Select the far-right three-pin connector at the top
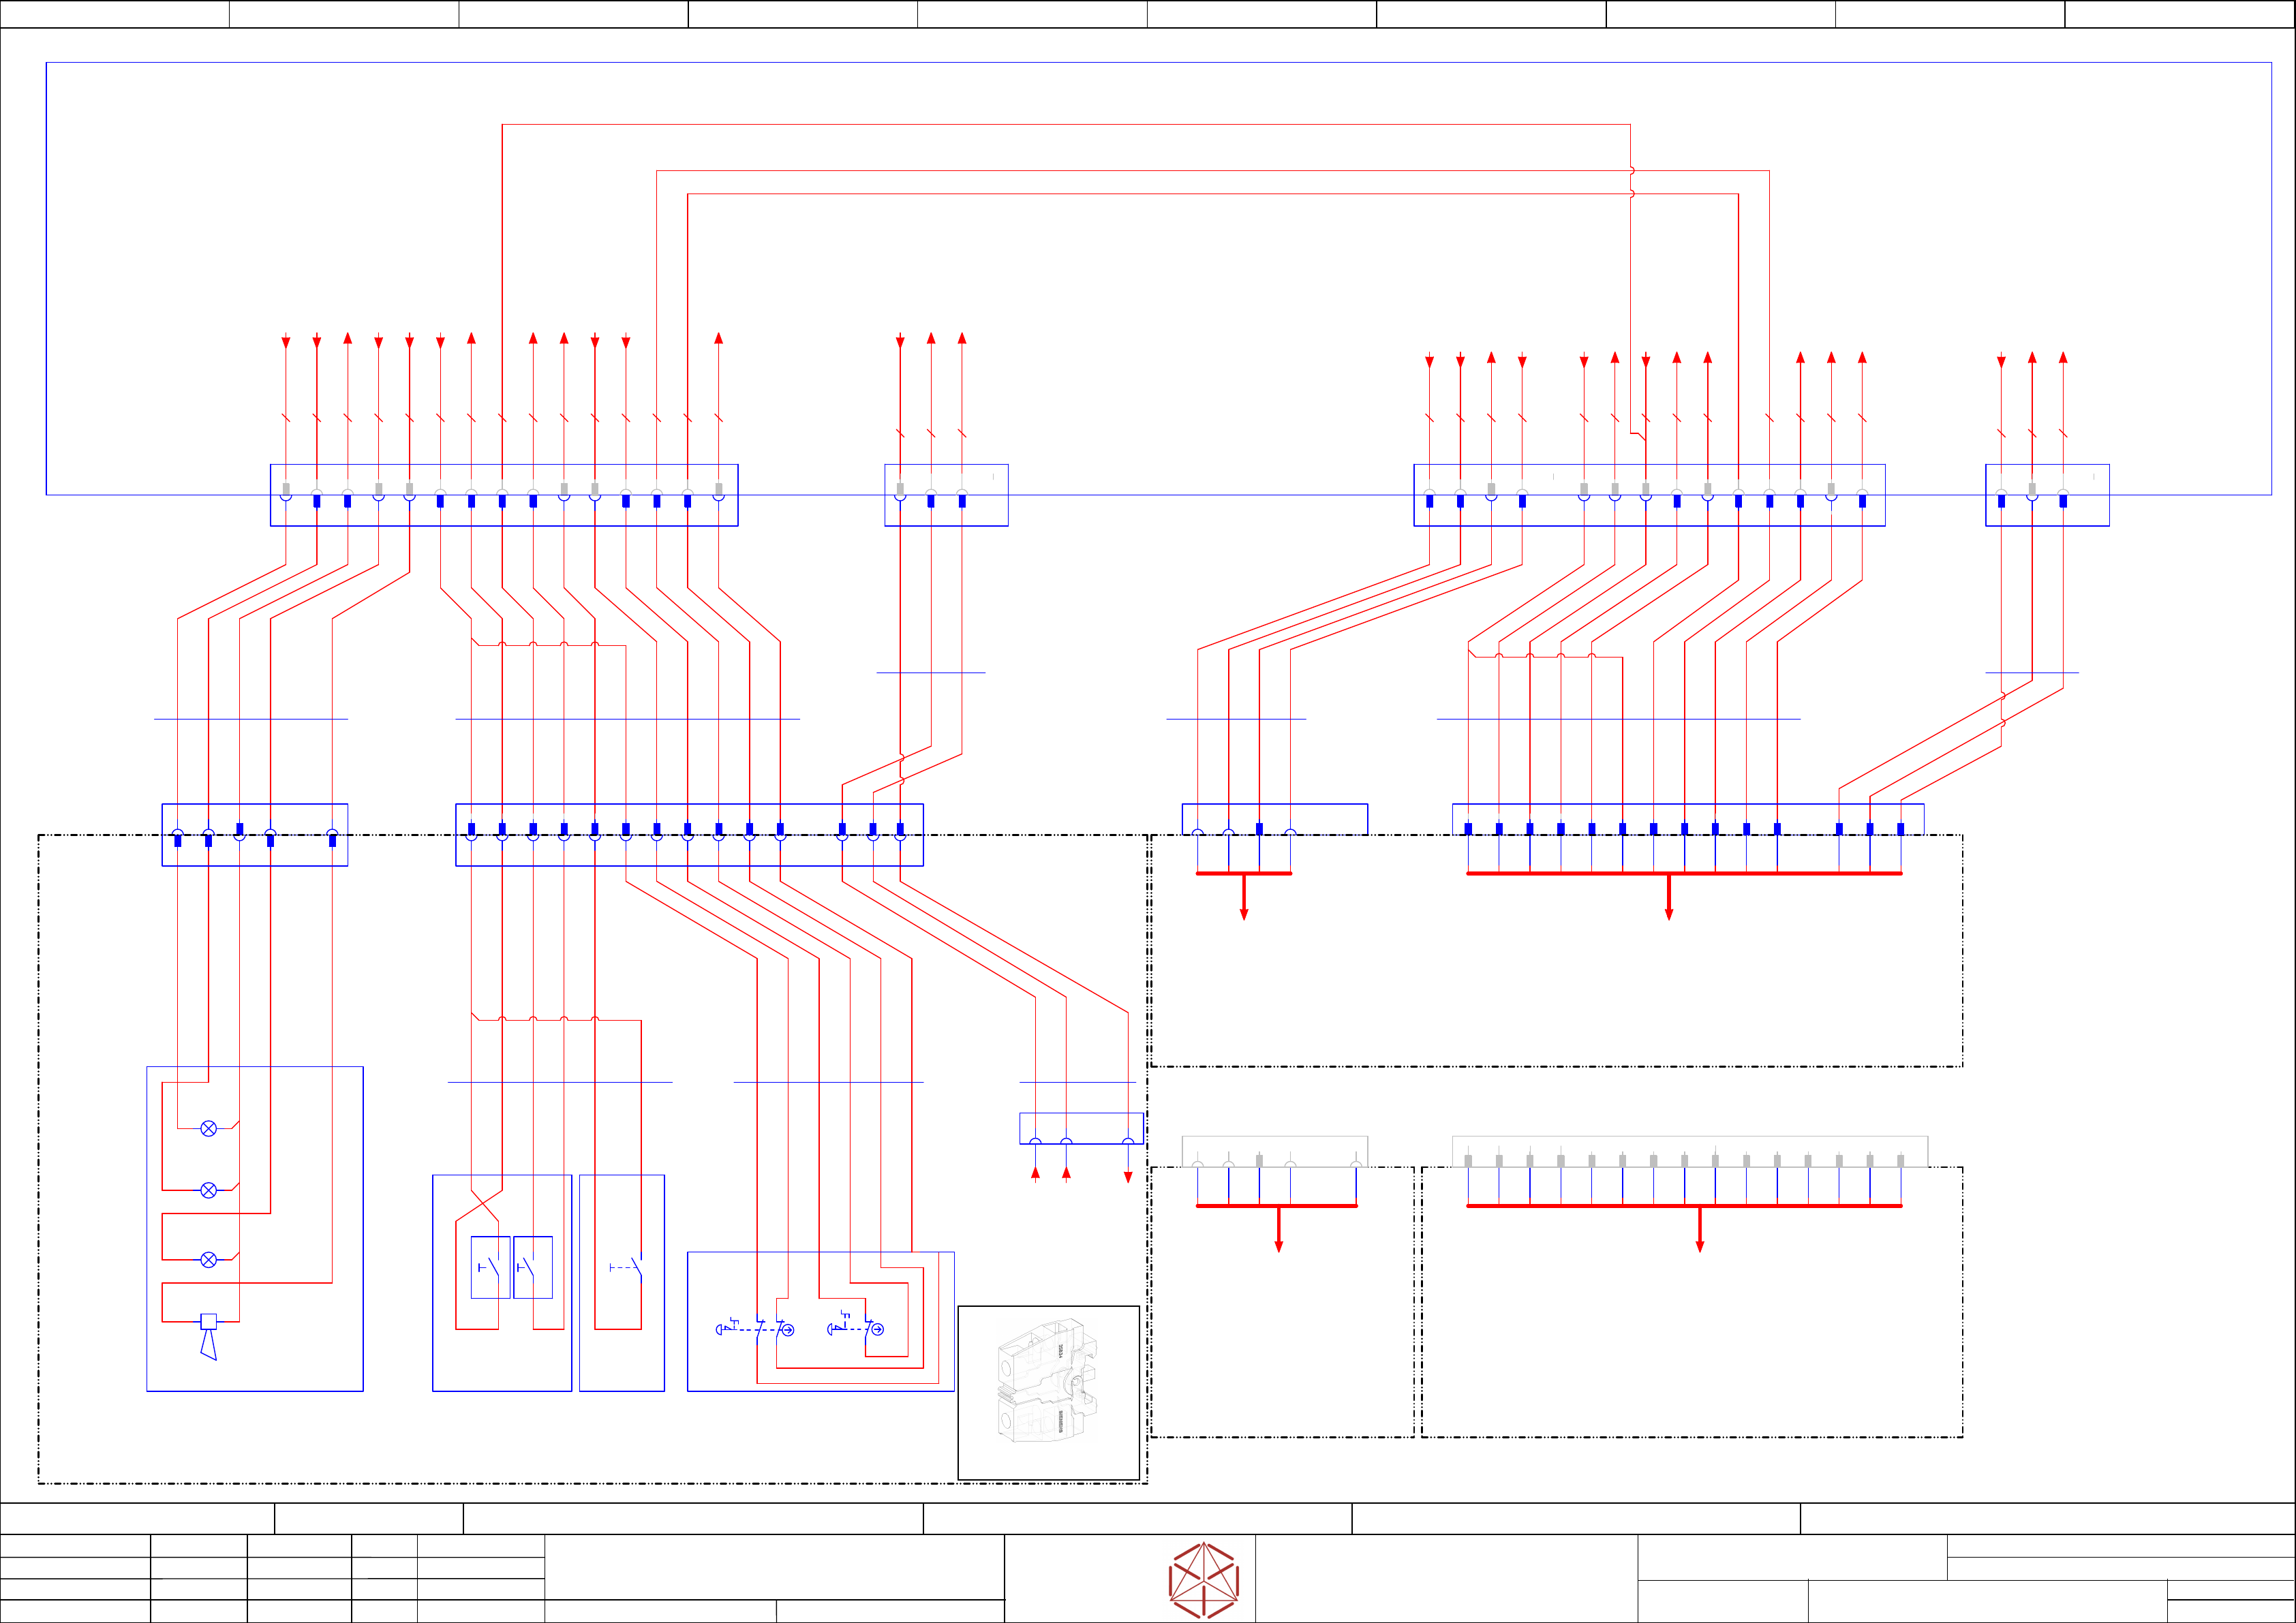Image resolution: width=2296 pixels, height=1623 pixels. coord(2047,495)
